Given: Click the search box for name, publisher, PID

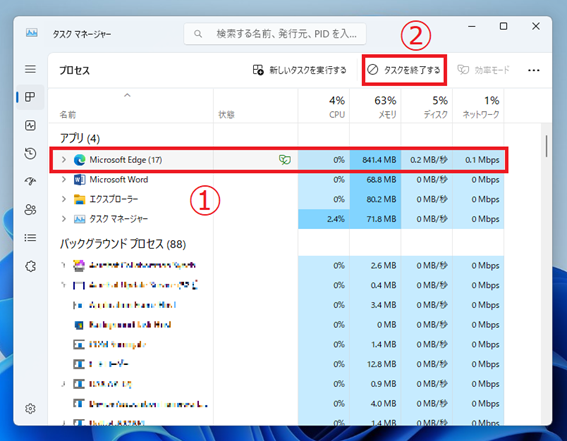Looking at the screenshot, I should tap(275, 34).
